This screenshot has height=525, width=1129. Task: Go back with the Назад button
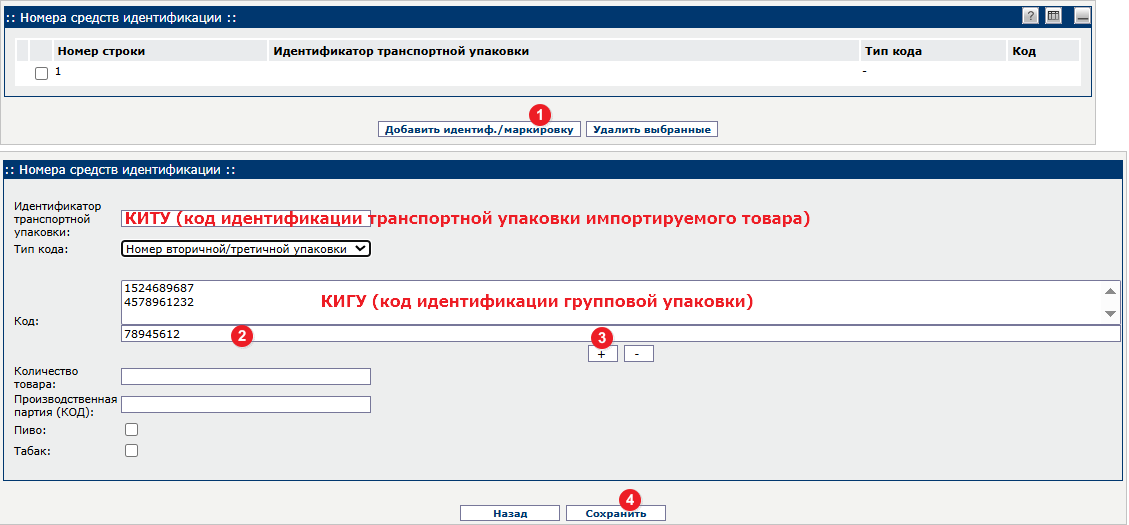[509, 513]
